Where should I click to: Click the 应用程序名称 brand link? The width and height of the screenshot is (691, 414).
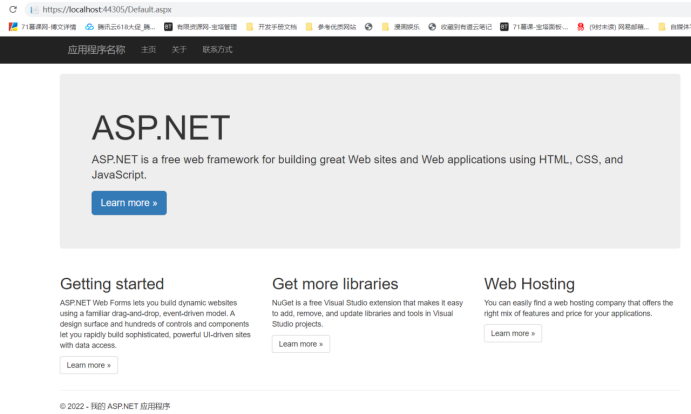pyautogui.click(x=96, y=50)
